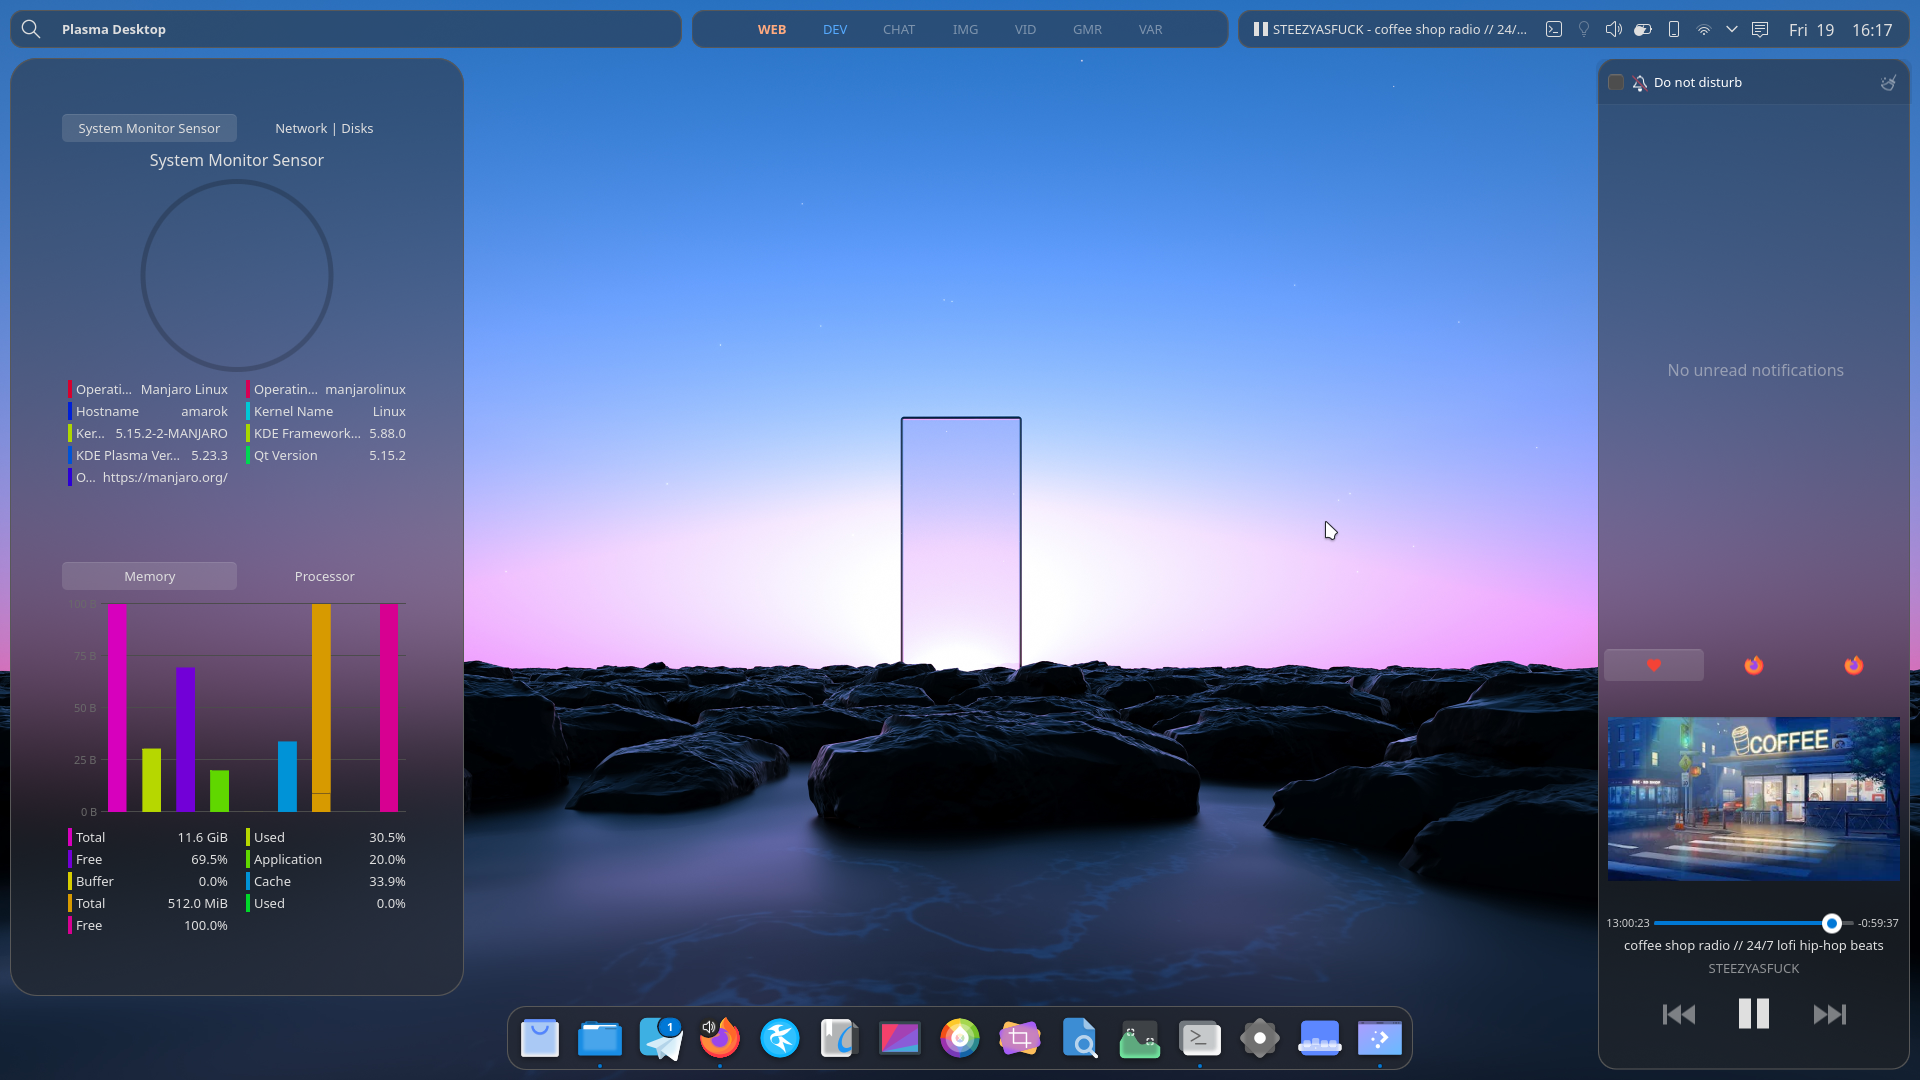Switch to DEV virtual desktop
Viewport: 1920px width, 1080px height.
[x=835, y=29]
